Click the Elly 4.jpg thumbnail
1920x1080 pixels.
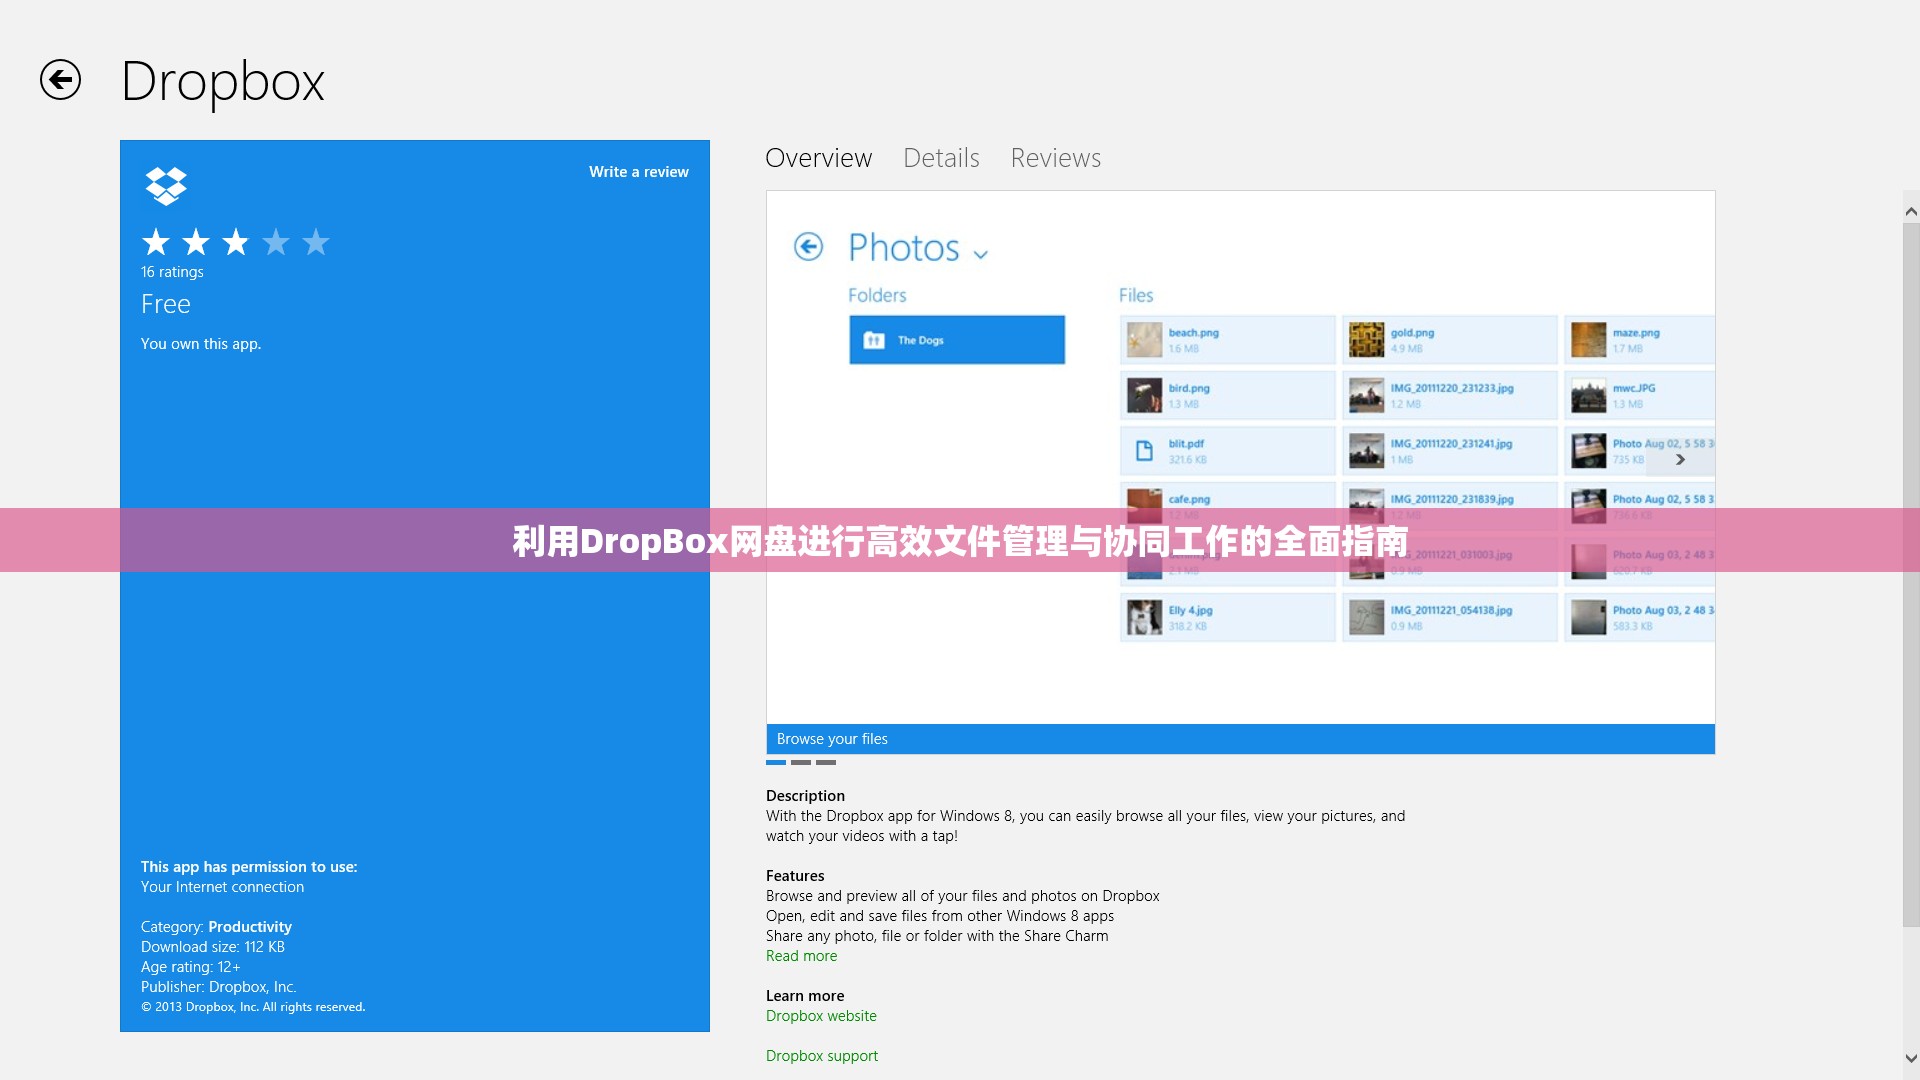[x=1142, y=617]
